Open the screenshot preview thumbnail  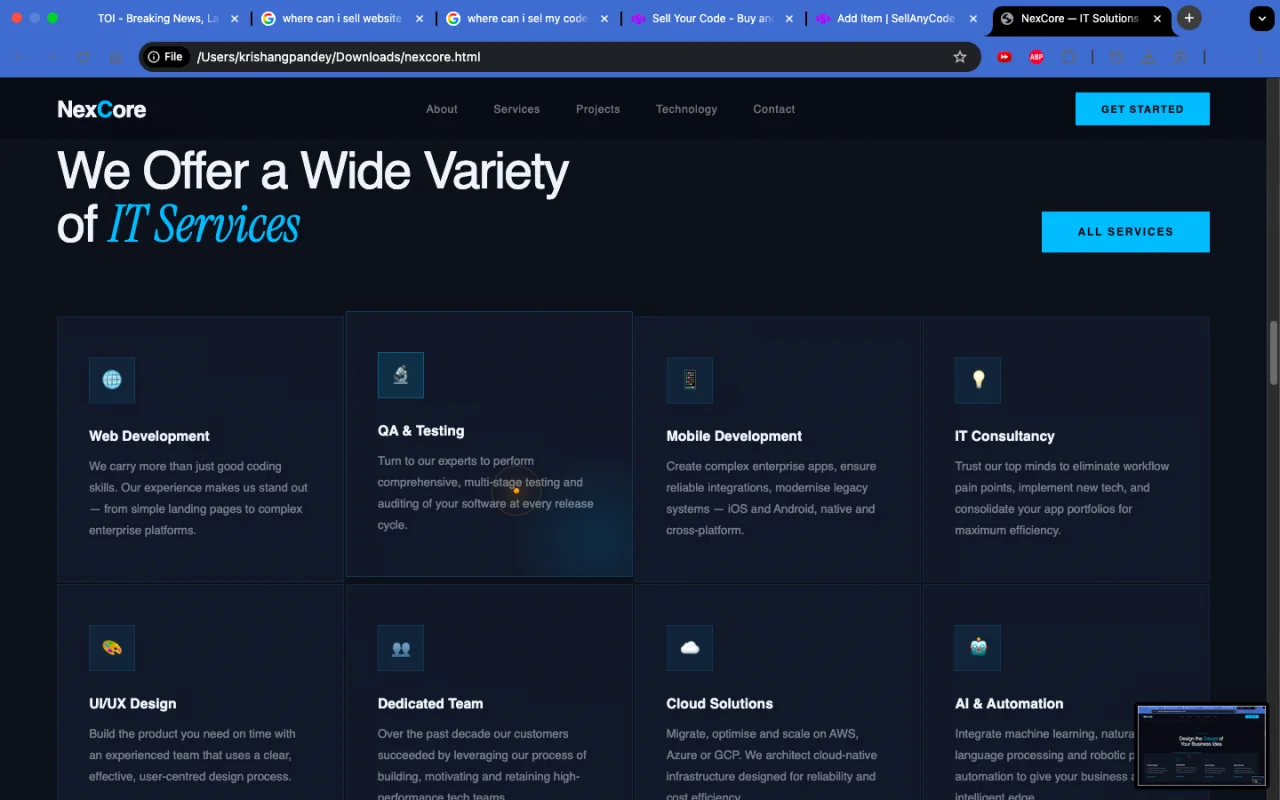[1201, 745]
